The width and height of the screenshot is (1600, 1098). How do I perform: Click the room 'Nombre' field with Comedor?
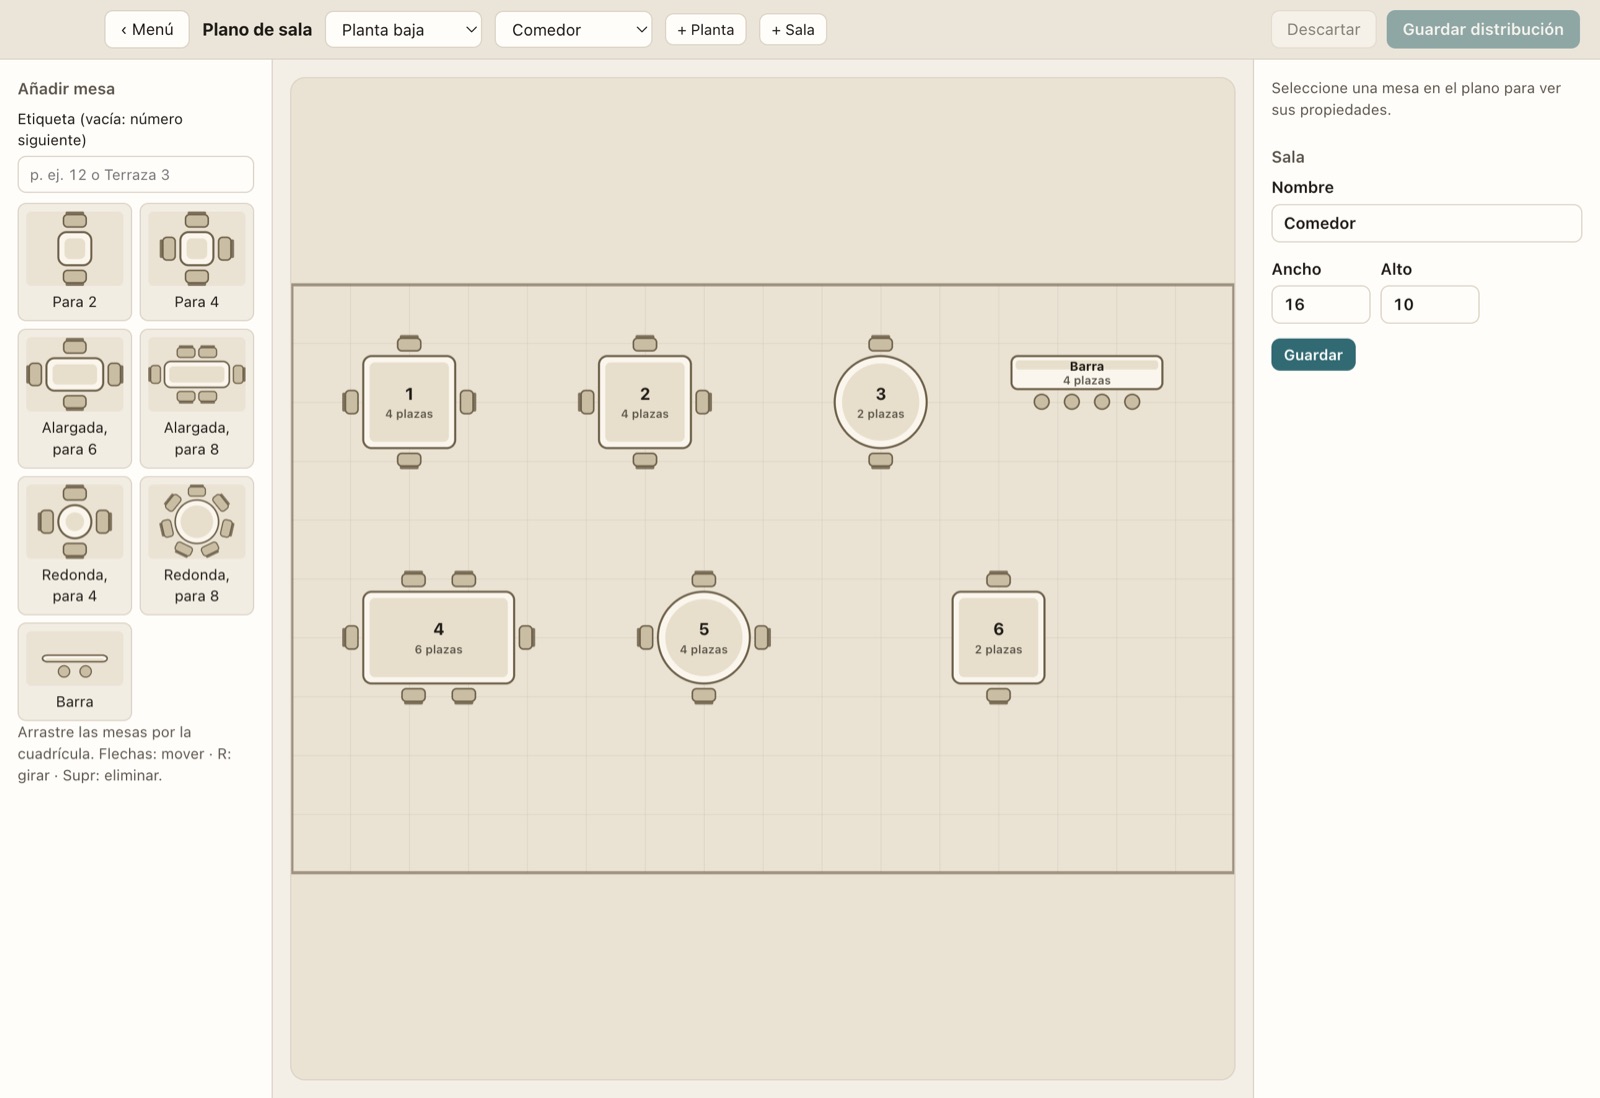[1427, 223]
